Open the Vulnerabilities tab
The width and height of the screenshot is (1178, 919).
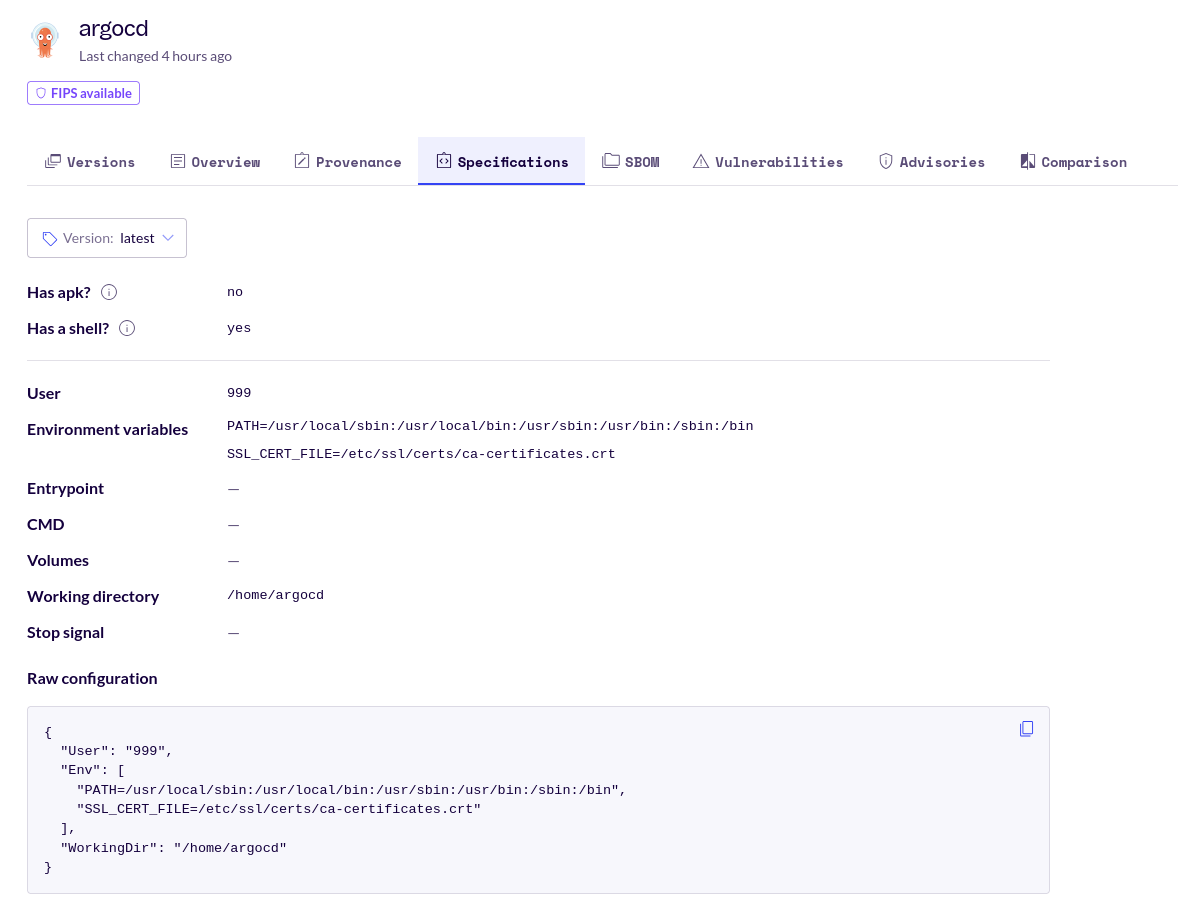tap(768, 161)
